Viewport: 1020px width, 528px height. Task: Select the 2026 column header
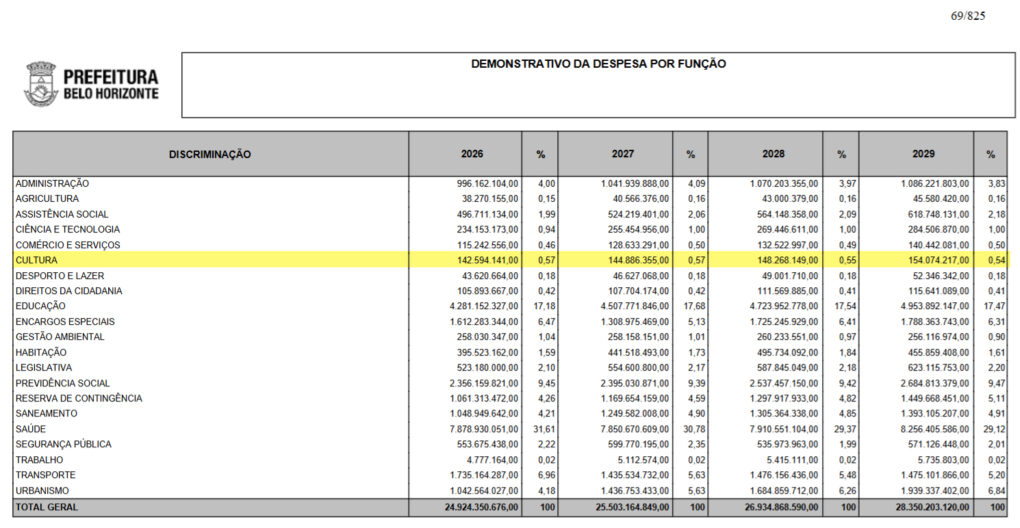click(x=472, y=155)
